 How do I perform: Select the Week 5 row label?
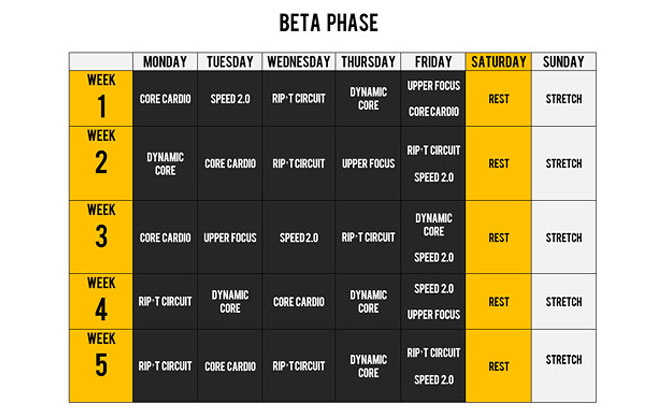click(x=101, y=366)
